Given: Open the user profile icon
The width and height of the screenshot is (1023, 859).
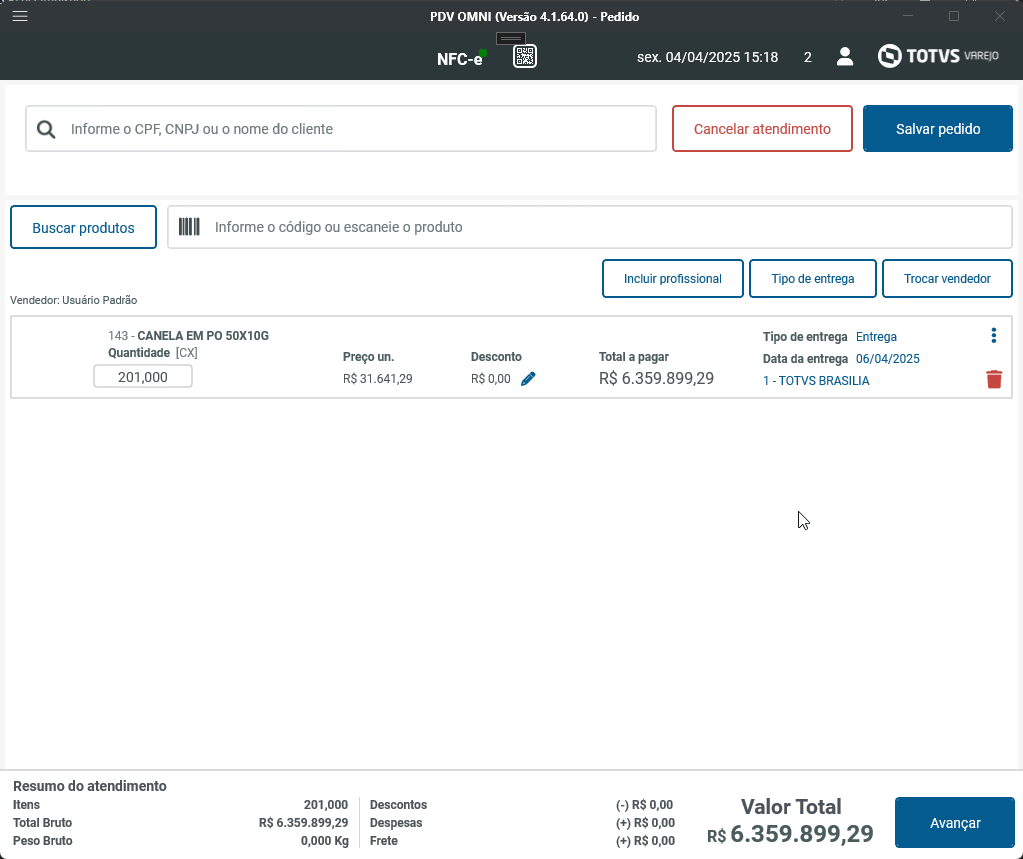Looking at the screenshot, I should coord(845,57).
